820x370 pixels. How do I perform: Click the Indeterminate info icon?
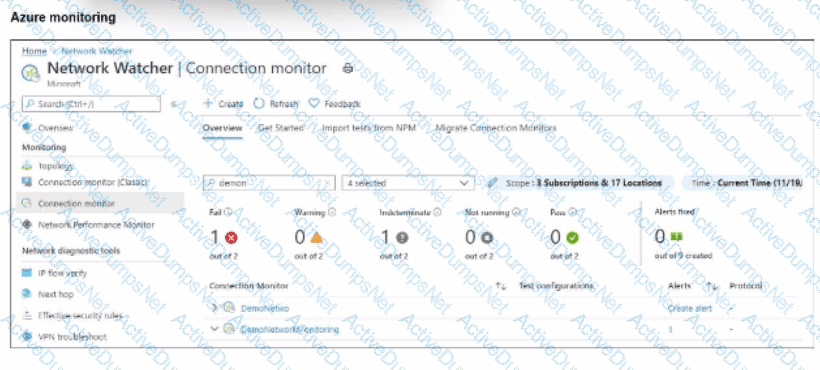tap(437, 212)
